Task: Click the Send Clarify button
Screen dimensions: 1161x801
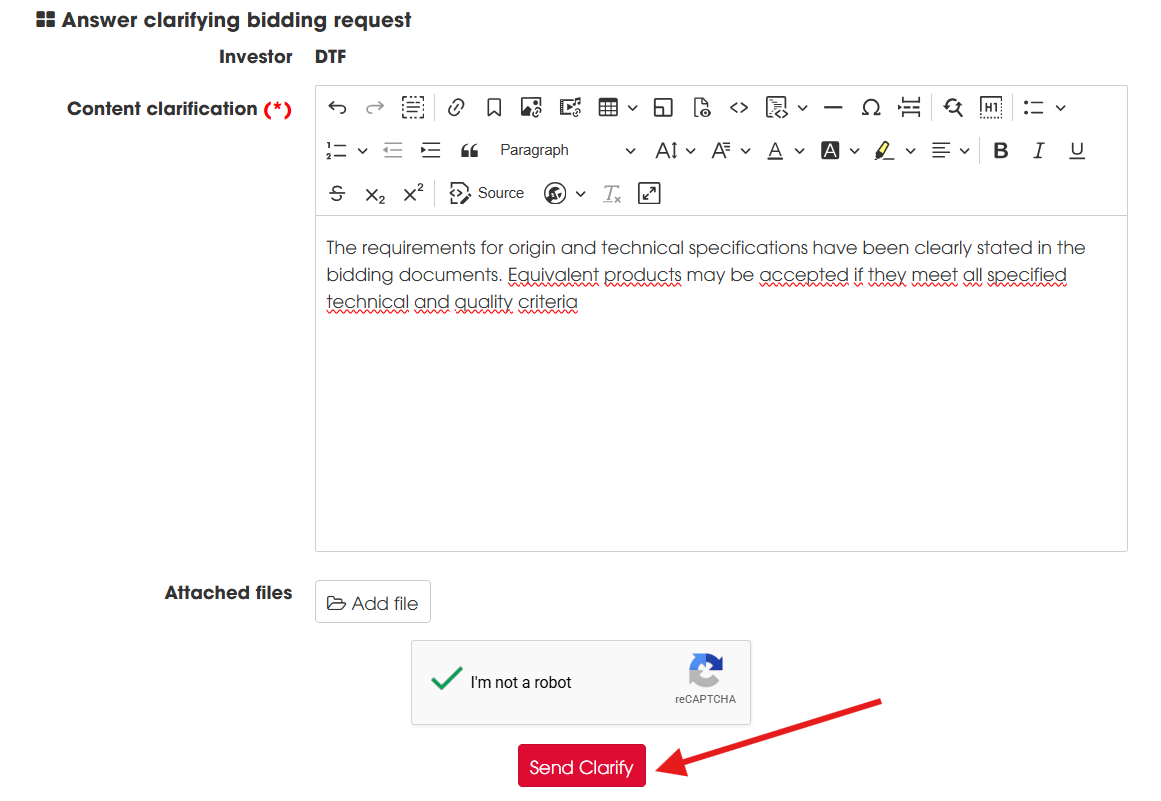Action: pyautogui.click(x=581, y=766)
